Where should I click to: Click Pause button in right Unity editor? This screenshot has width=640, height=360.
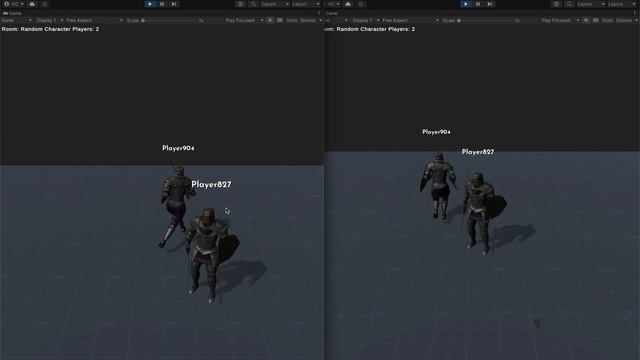478,4
